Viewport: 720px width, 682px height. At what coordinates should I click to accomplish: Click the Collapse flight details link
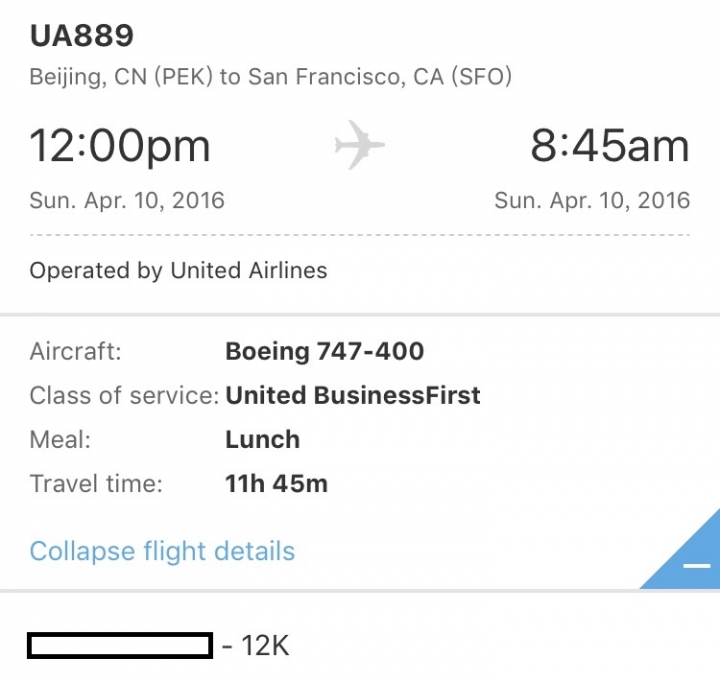pyautogui.click(x=162, y=551)
